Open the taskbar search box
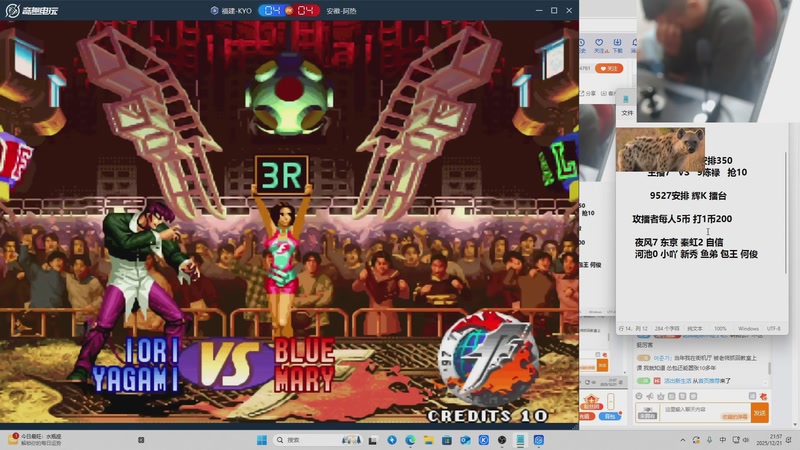 (x=317, y=440)
